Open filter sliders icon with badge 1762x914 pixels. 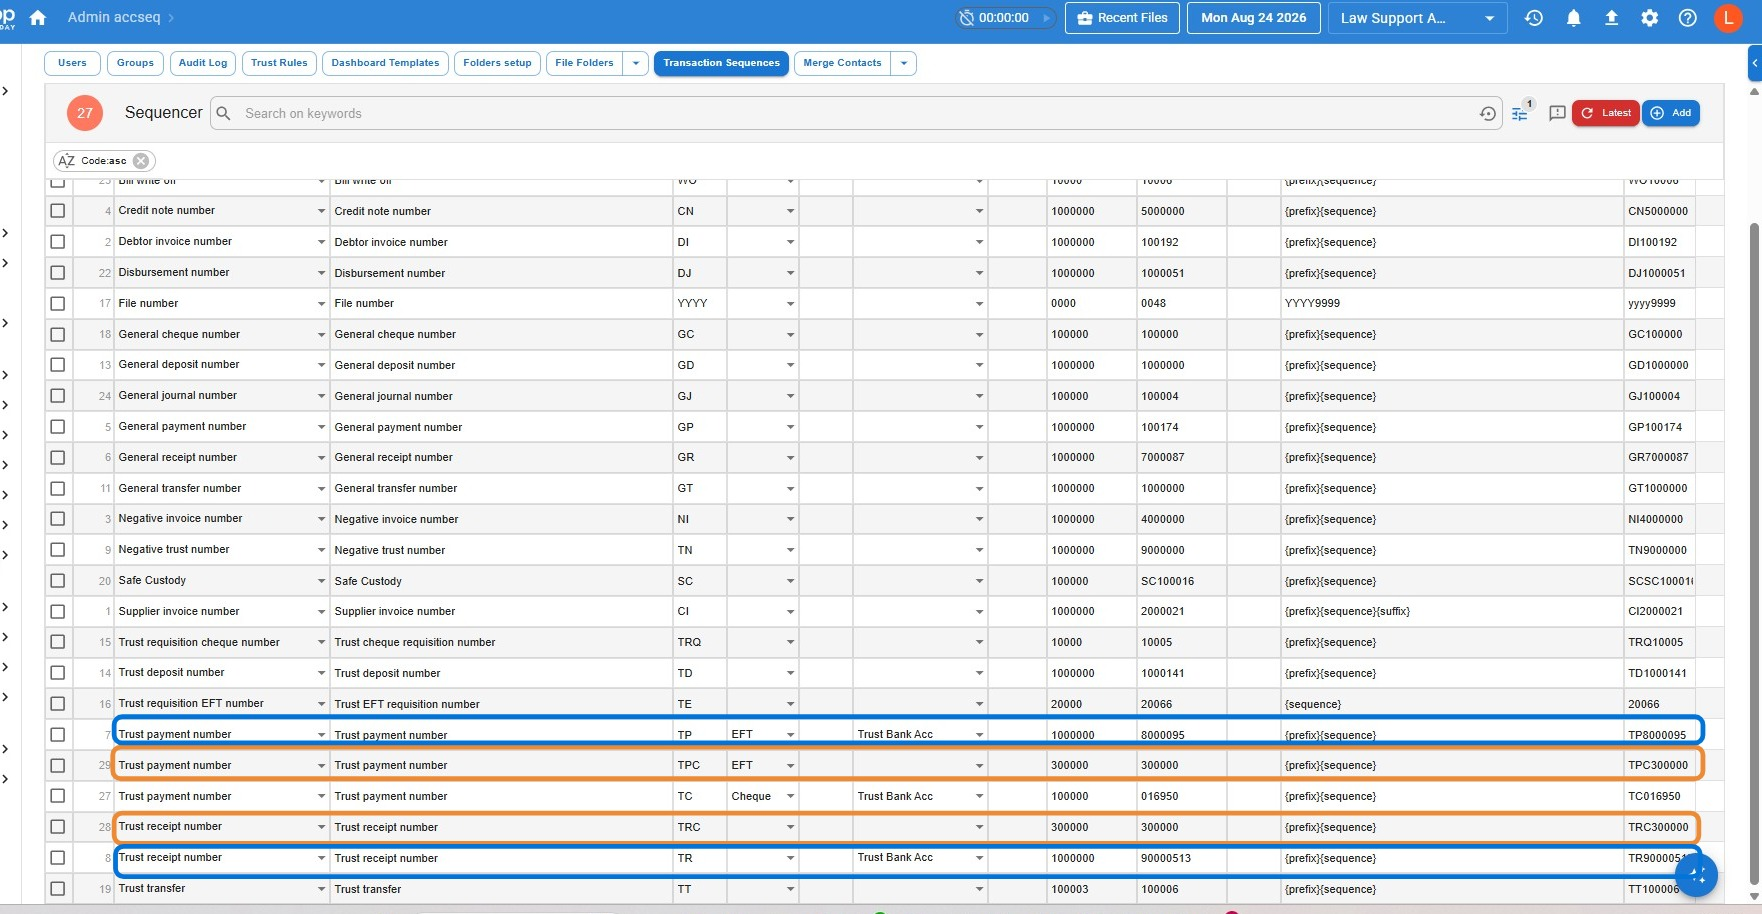[1520, 112]
